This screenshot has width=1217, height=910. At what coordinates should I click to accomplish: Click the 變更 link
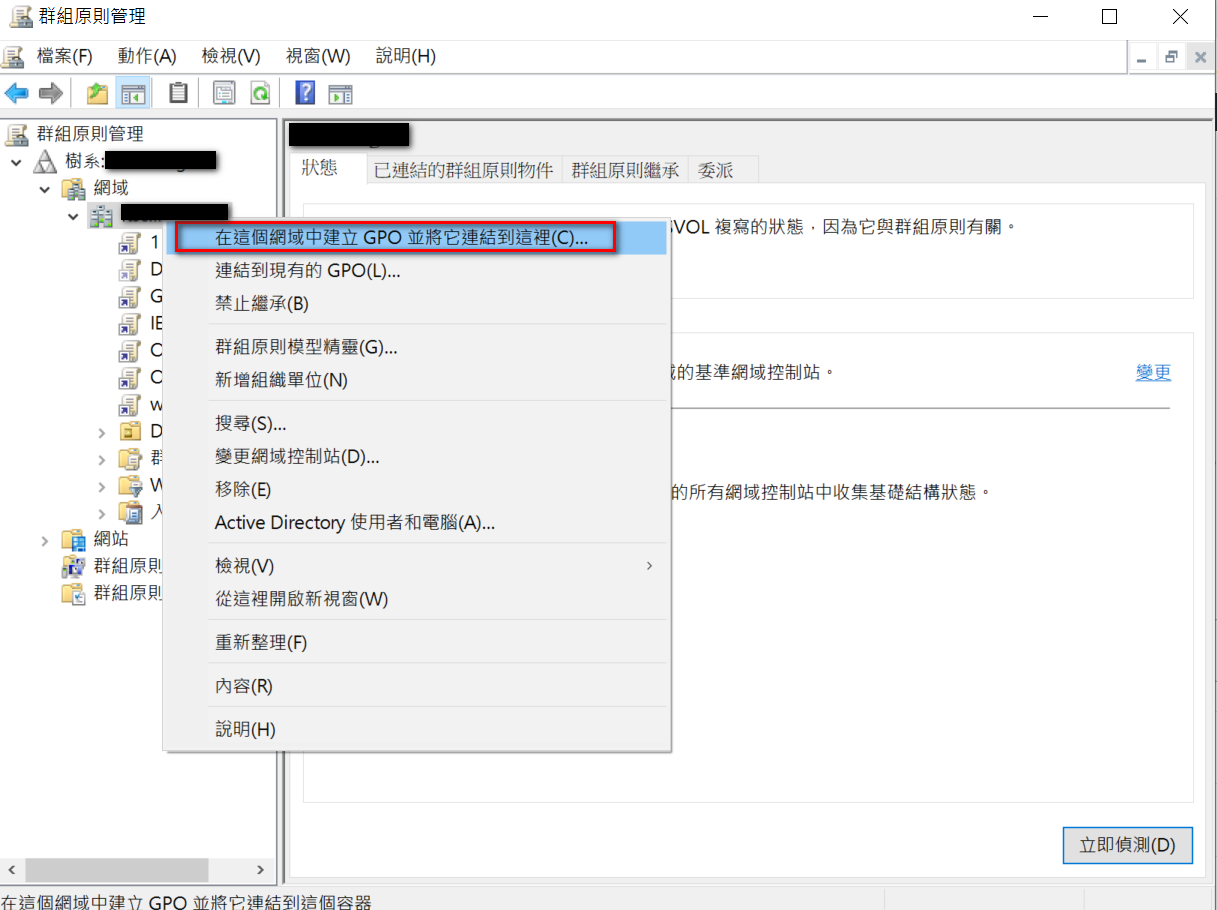click(x=1153, y=372)
